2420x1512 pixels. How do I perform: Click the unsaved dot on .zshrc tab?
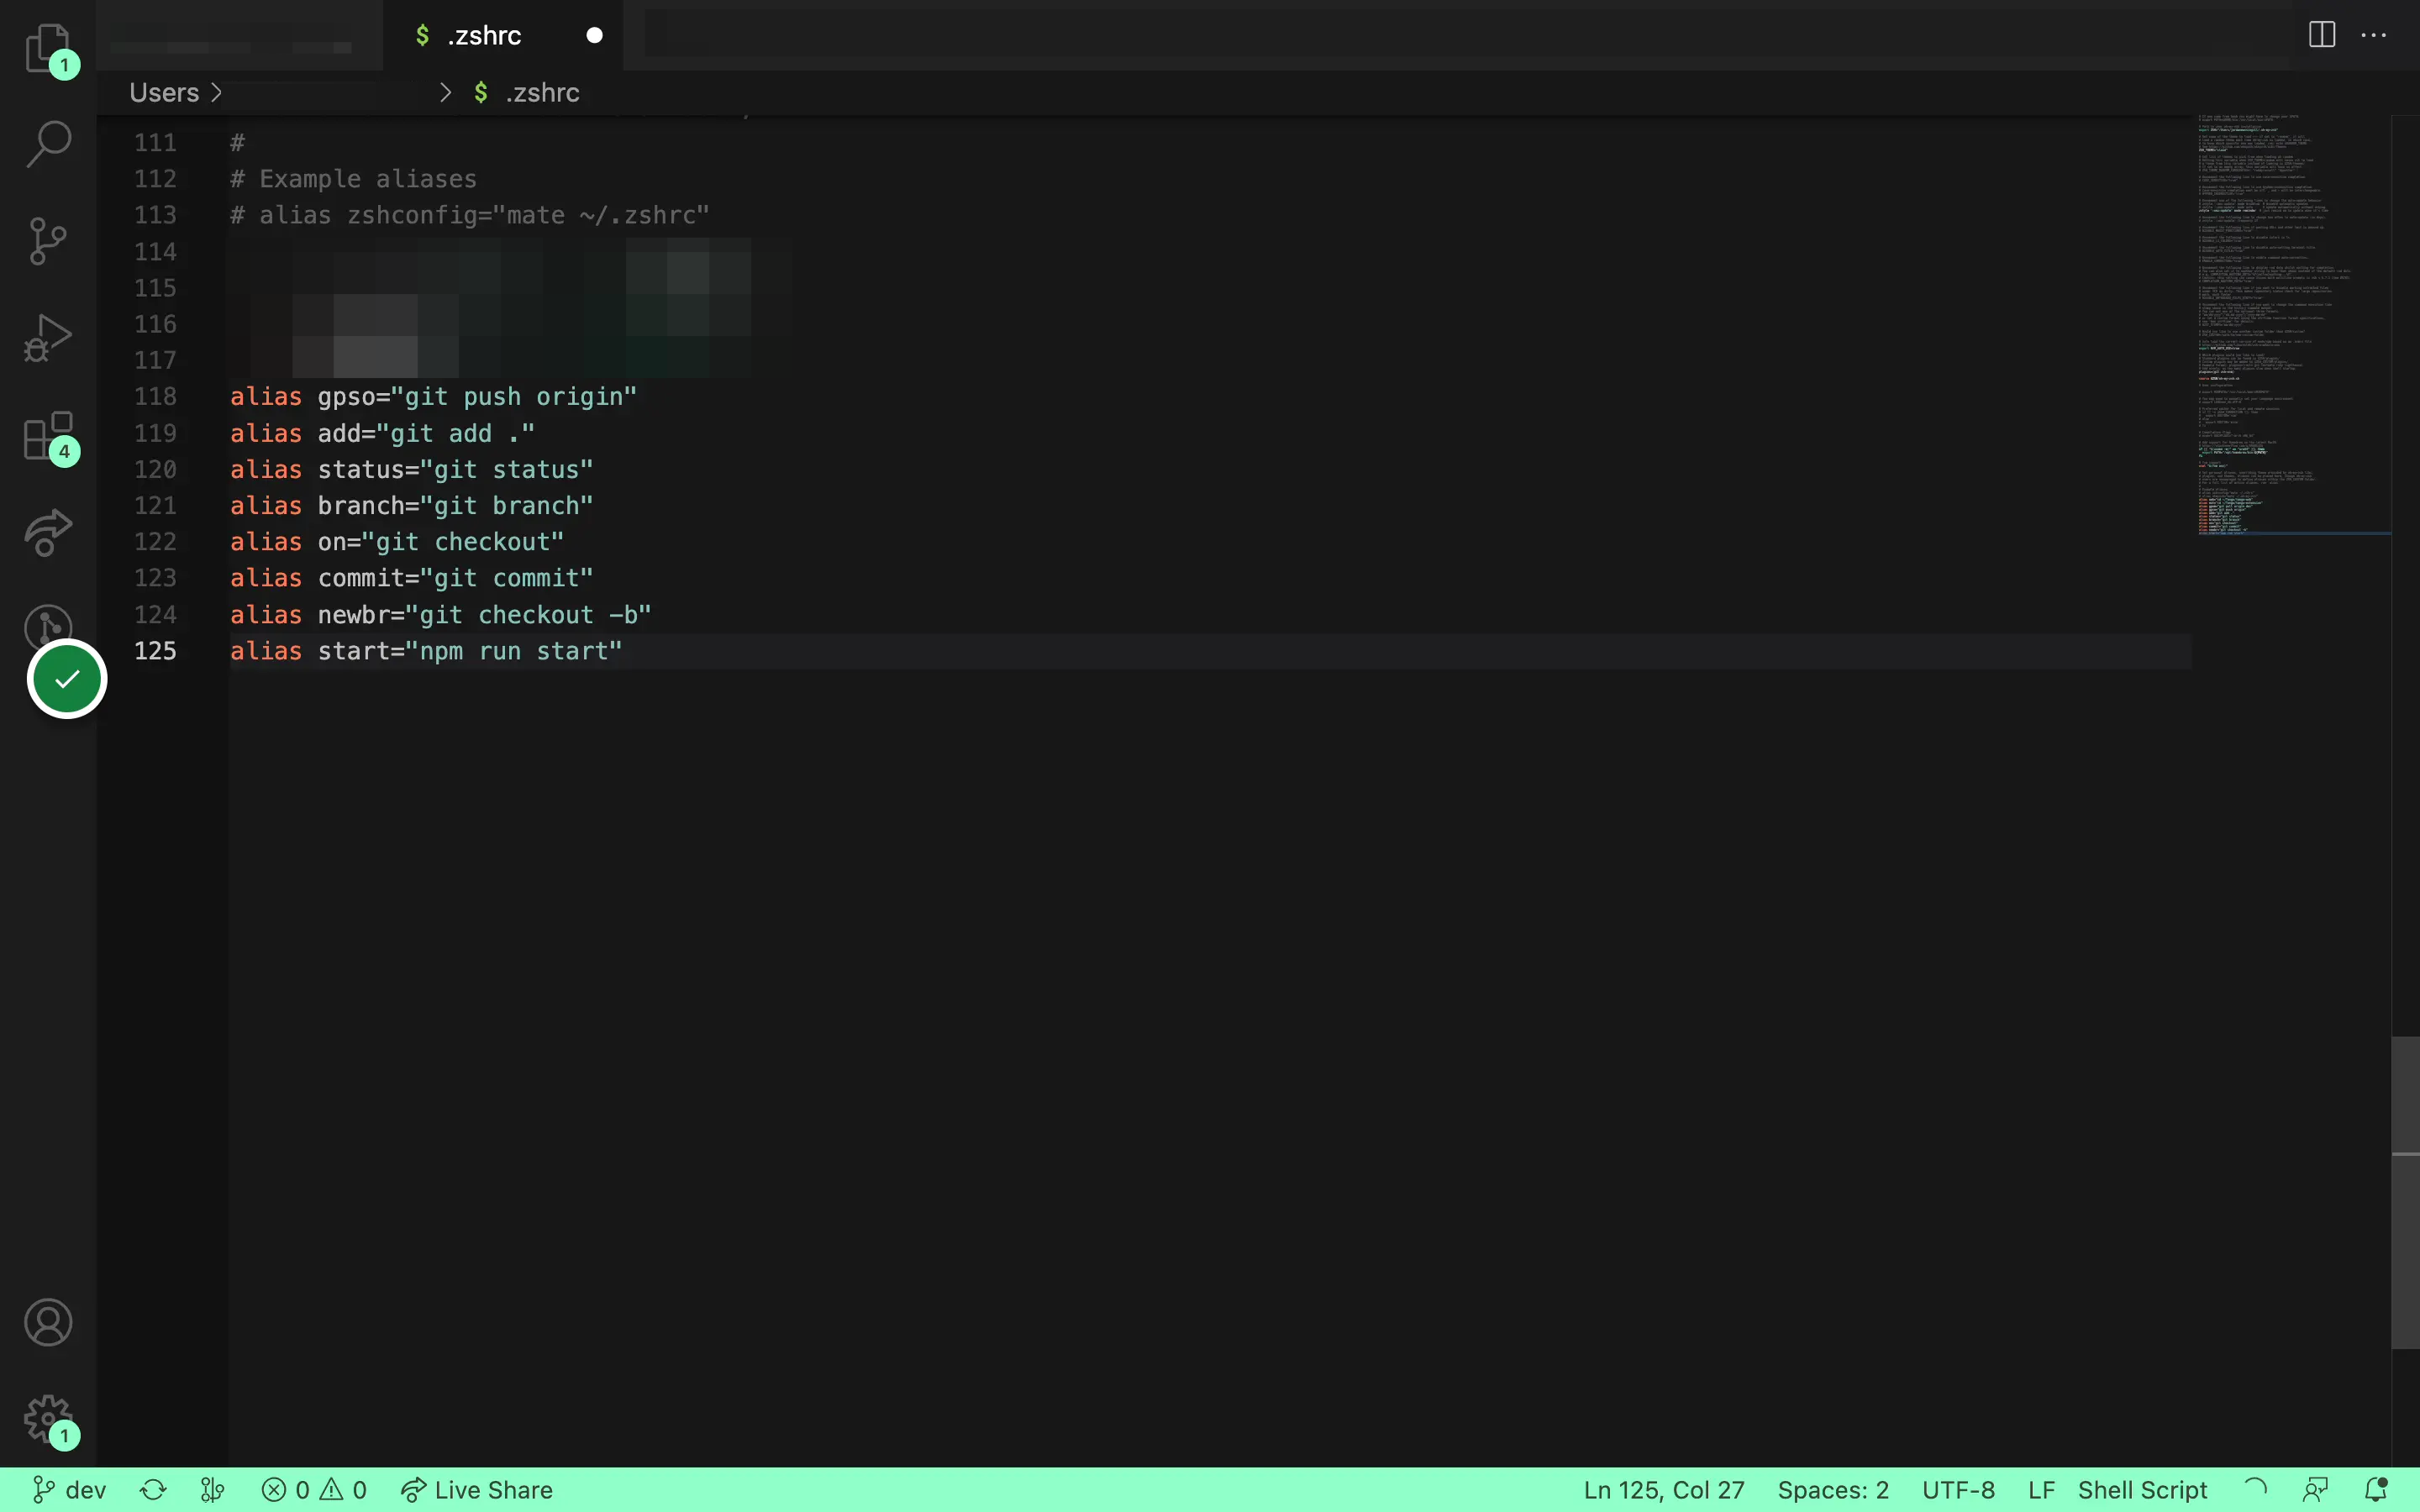tap(594, 35)
